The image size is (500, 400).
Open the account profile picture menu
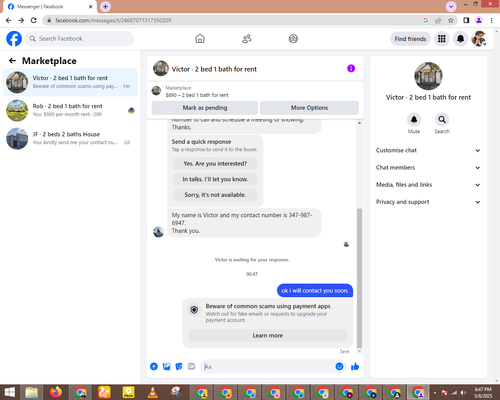point(479,39)
